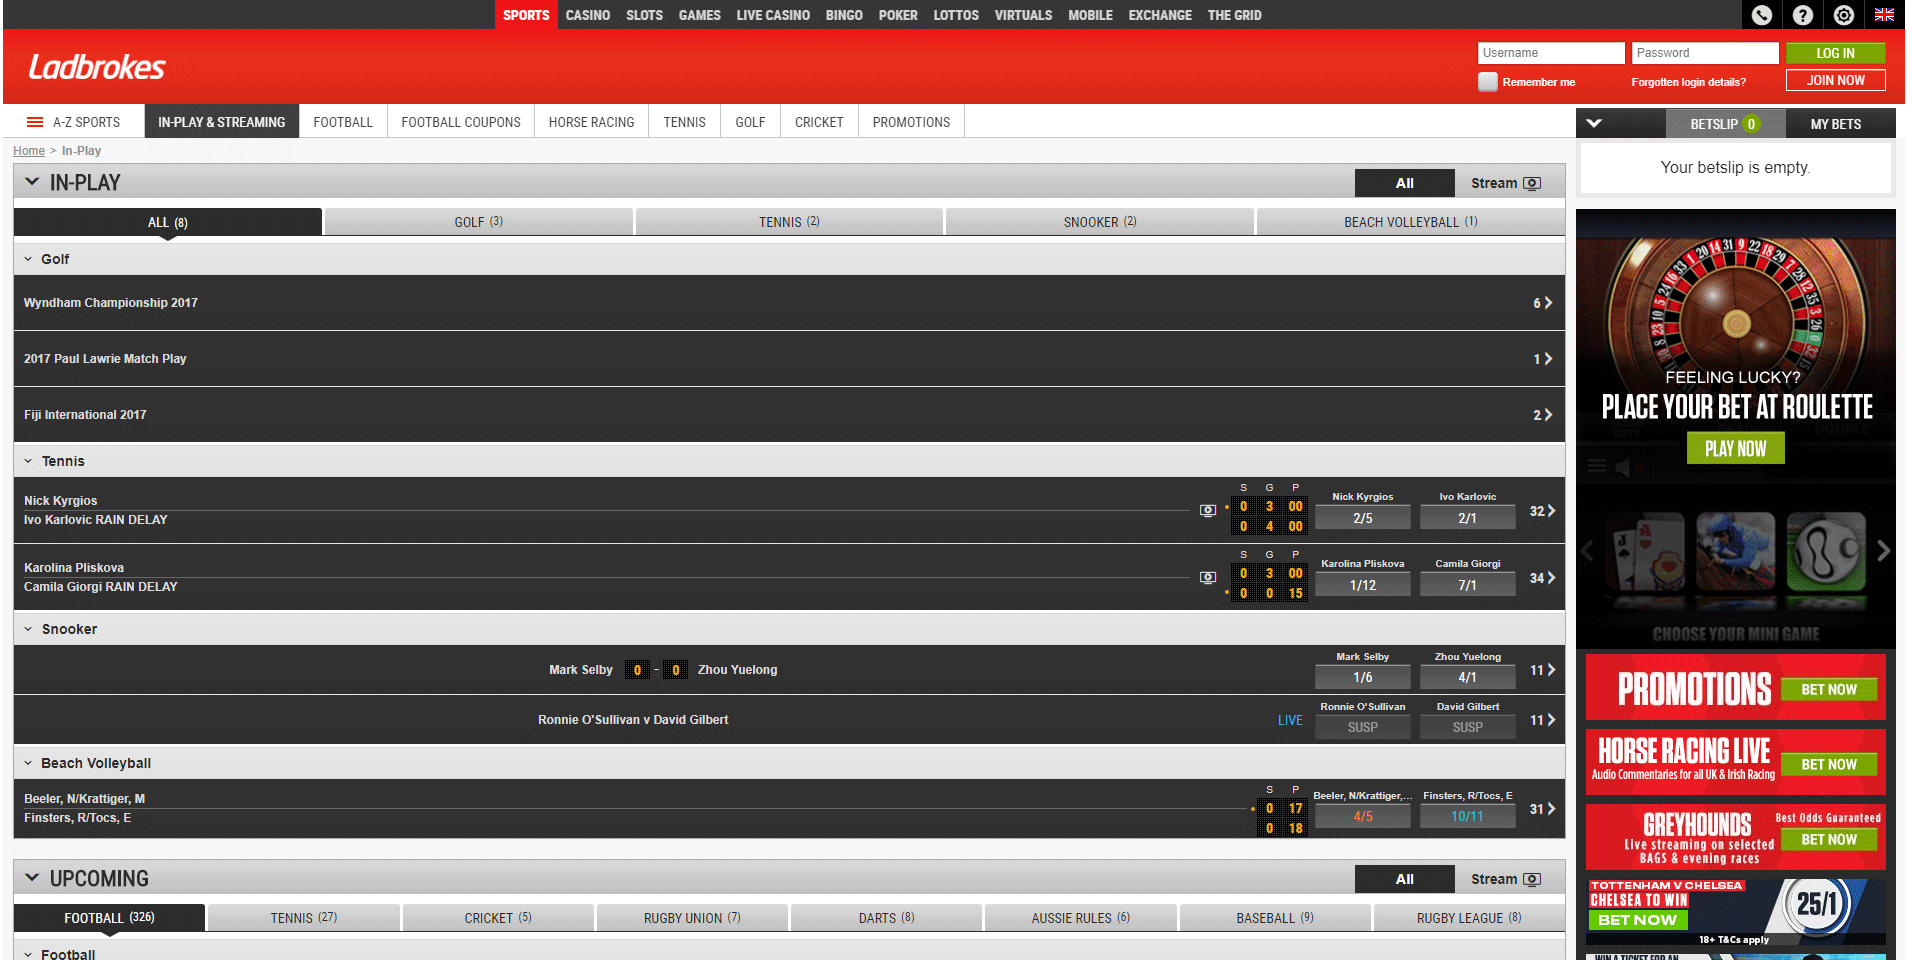Open the A-Z Sports hamburger menu icon
Image resolution: width=1909 pixels, height=960 pixels.
pos(35,122)
